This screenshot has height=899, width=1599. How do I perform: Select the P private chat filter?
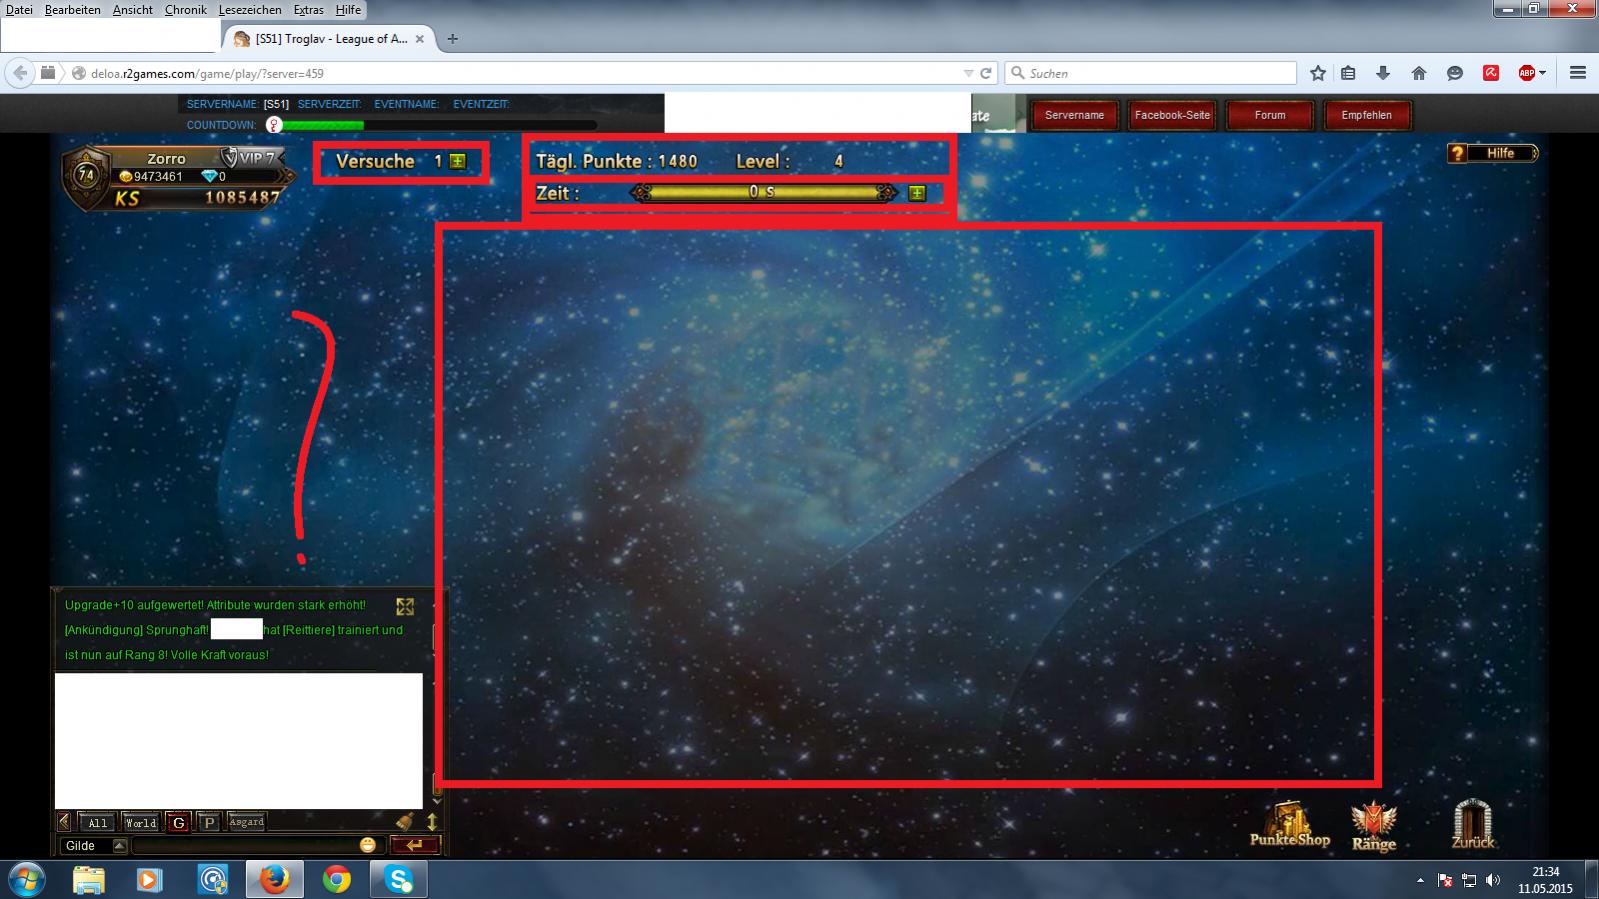tap(209, 823)
